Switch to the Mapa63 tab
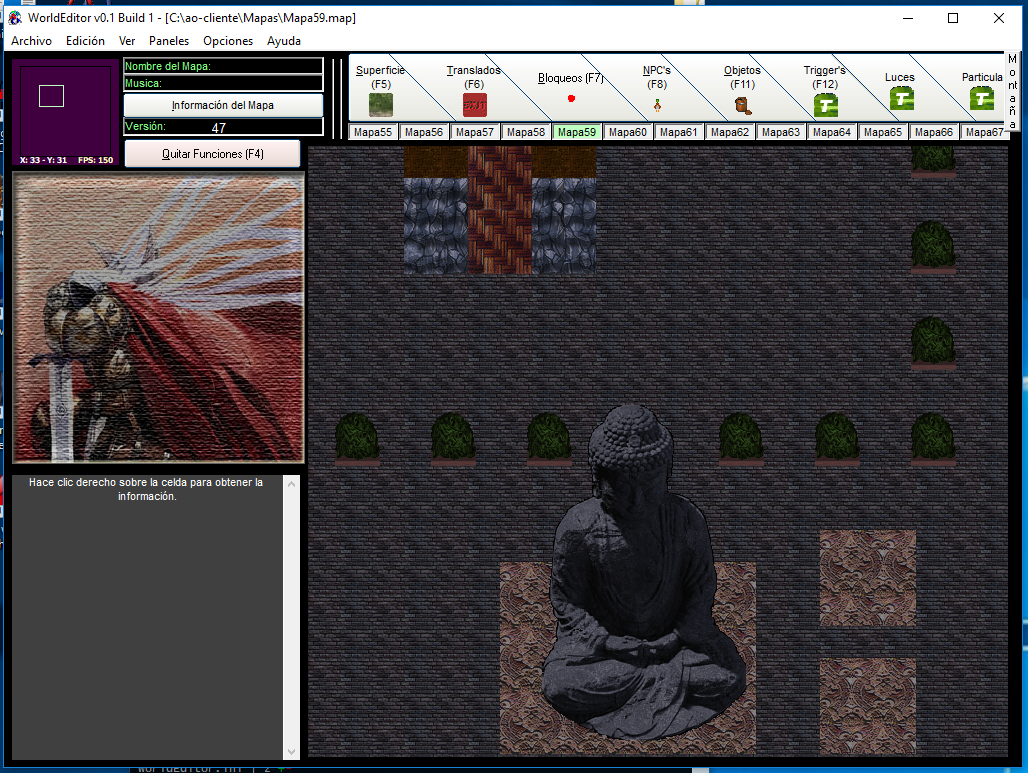Viewport: 1028px width, 773px height. [781, 132]
